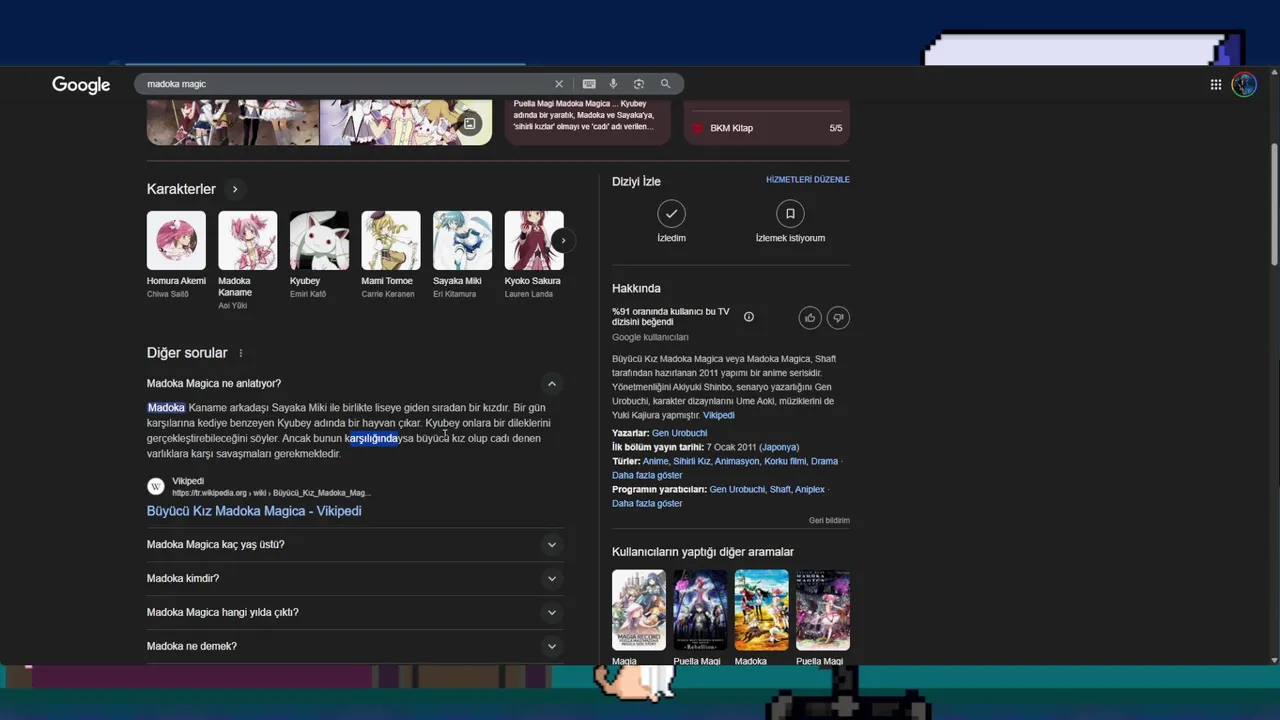1280x720 pixels.
Task: Open third related poster labeled Madoka
Action: (761, 610)
